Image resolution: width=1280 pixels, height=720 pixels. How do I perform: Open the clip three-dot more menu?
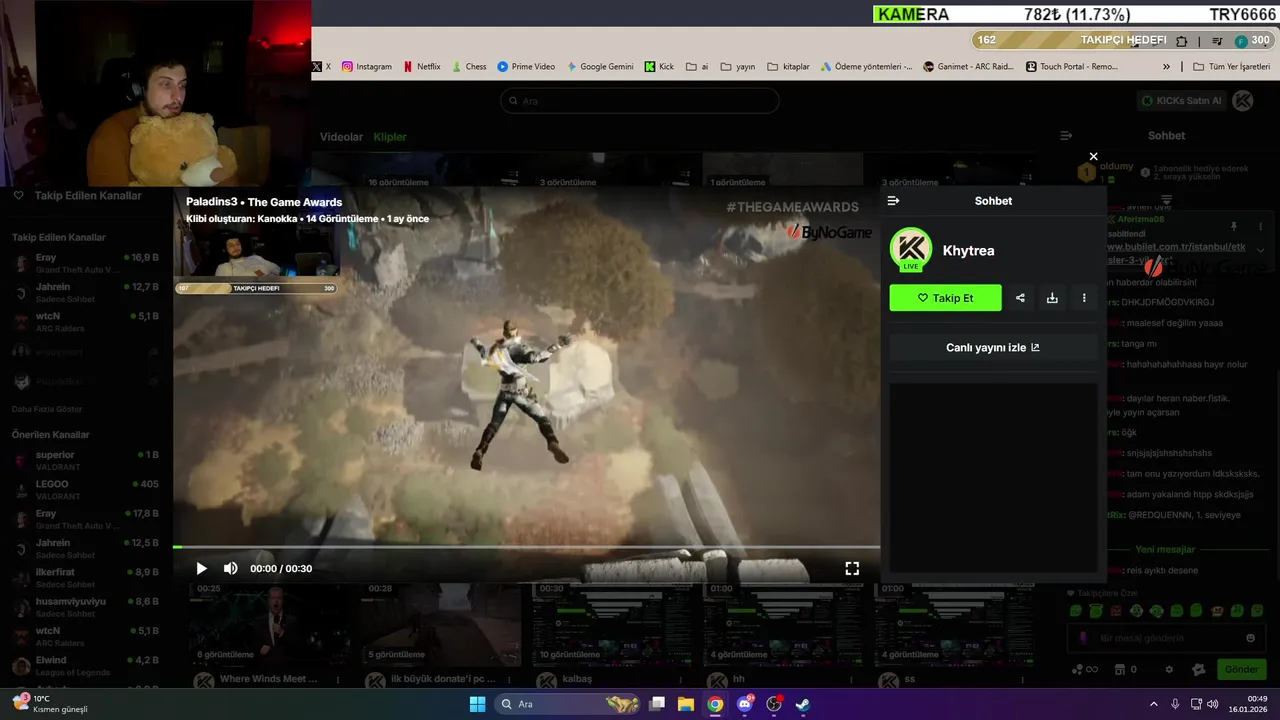[x=1084, y=298]
